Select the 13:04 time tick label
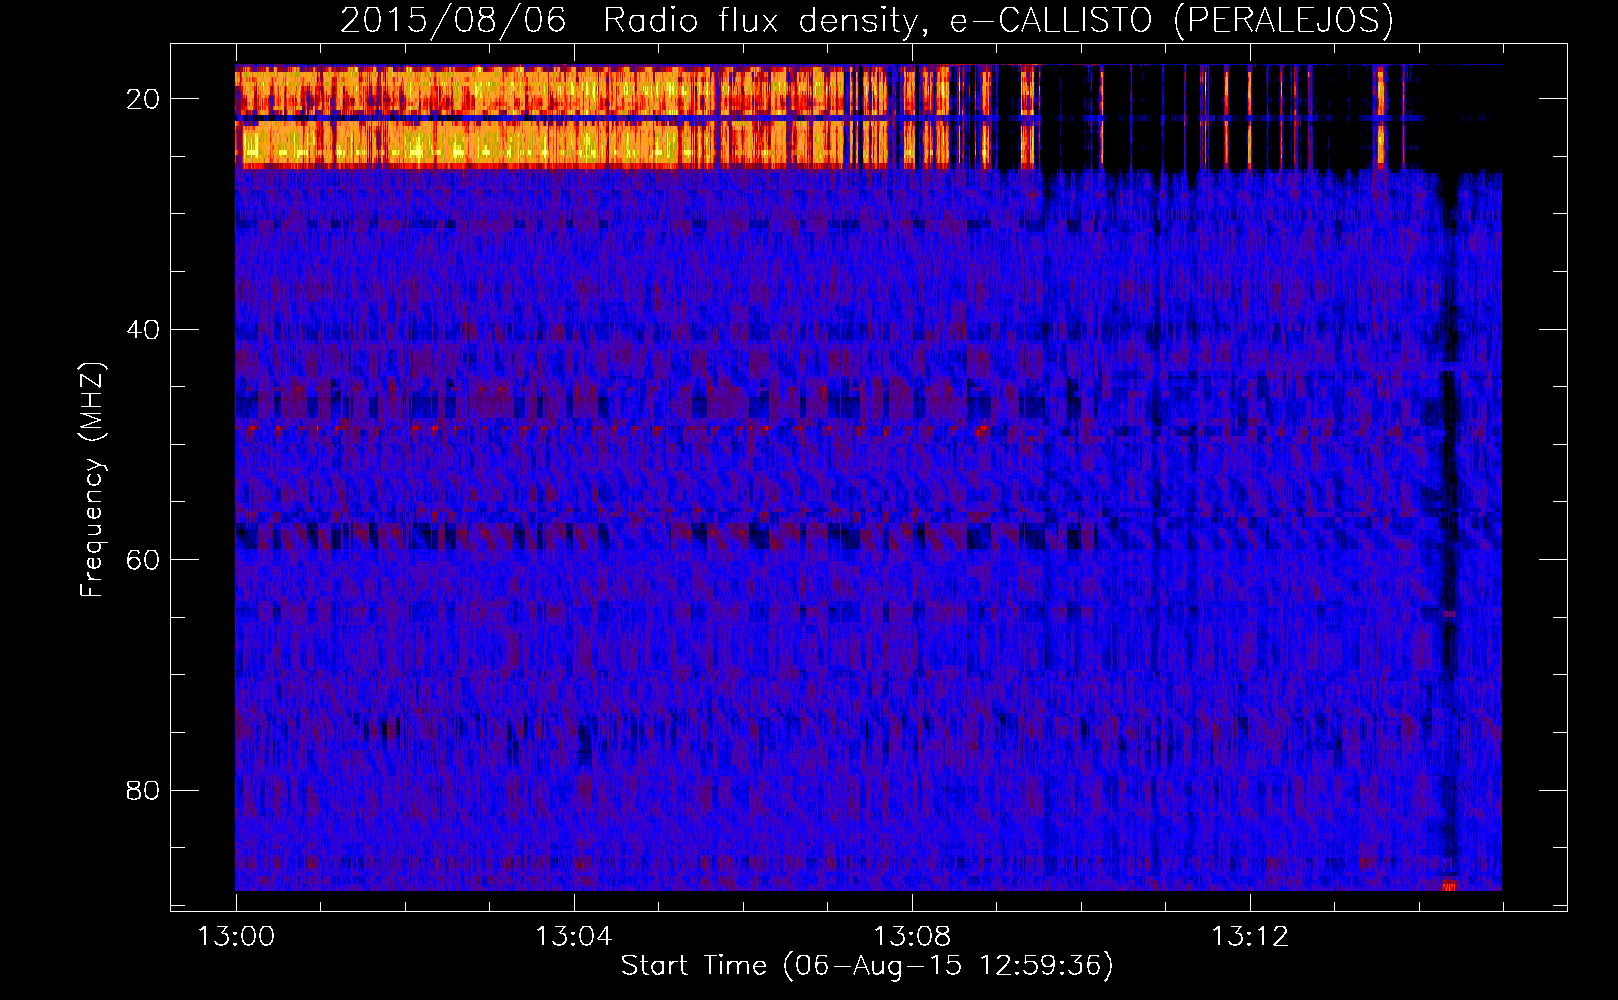This screenshot has width=1618, height=1000. click(574, 937)
